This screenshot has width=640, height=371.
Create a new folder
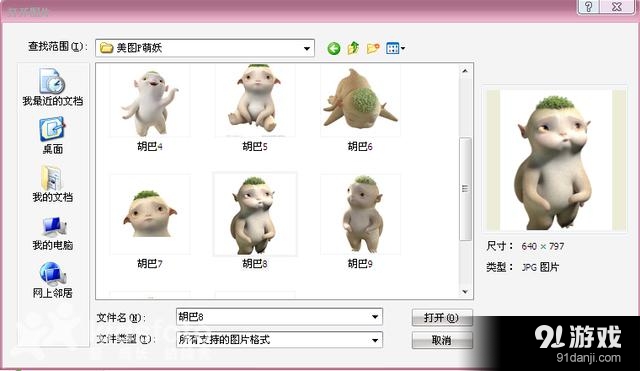point(373,49)
